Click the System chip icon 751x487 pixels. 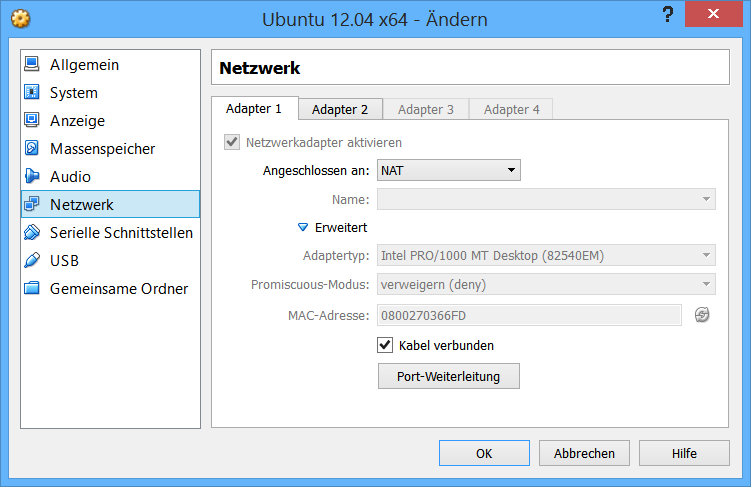coord(31,93)
